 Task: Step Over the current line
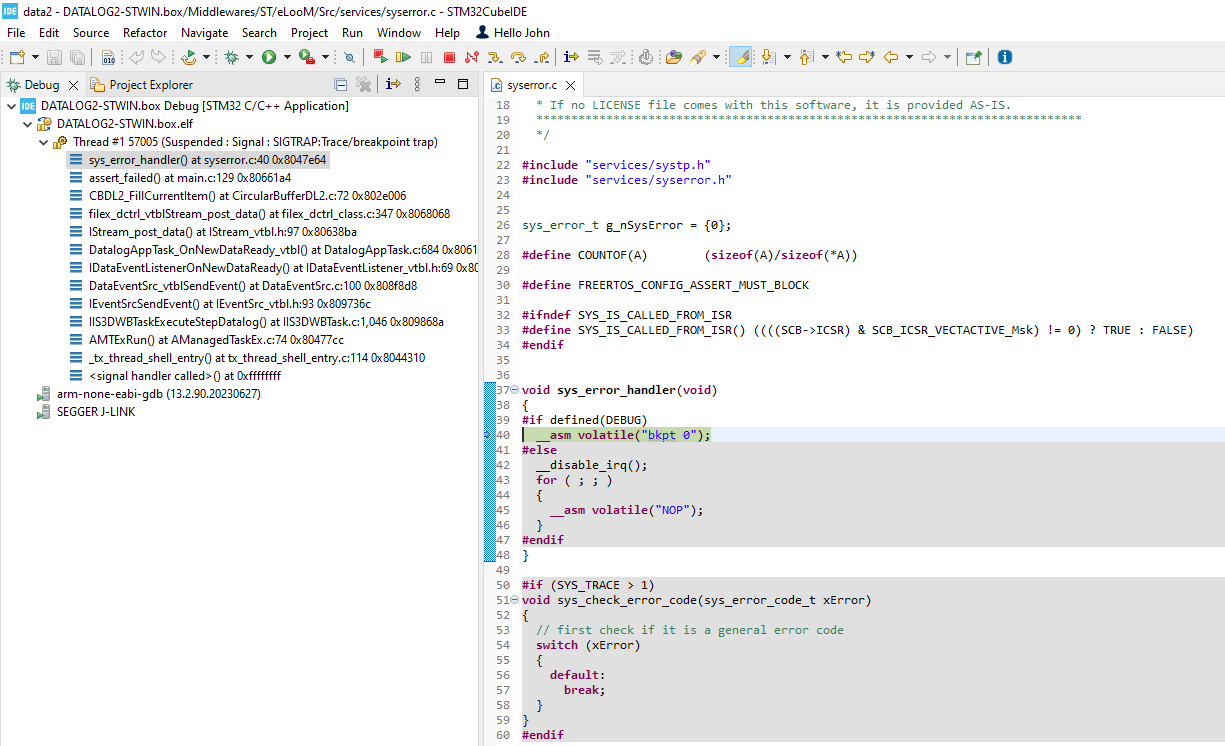tap(518, 56)
